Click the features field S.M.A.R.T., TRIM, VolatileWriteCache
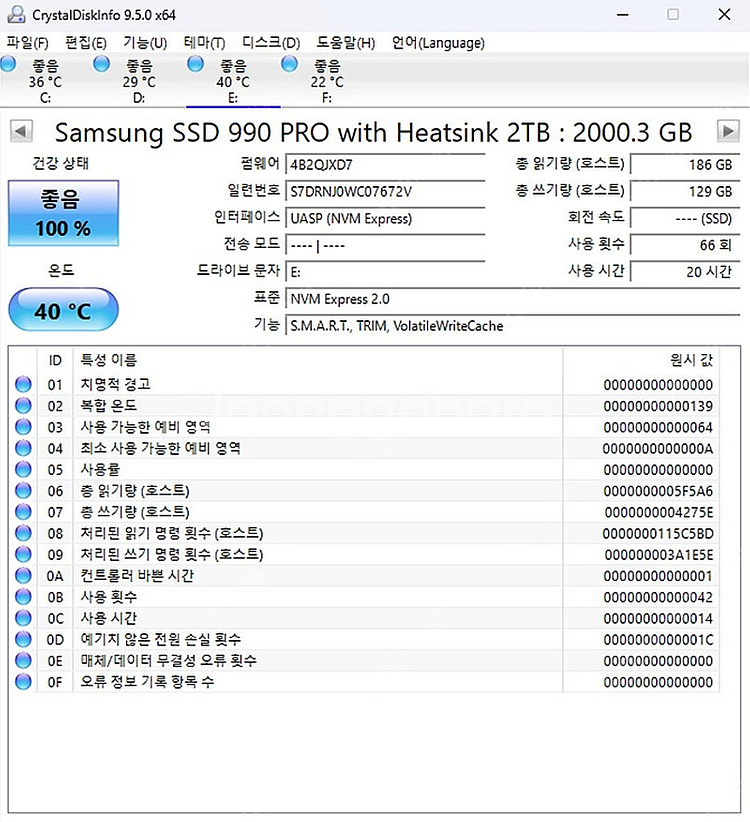 coord(513,326)
